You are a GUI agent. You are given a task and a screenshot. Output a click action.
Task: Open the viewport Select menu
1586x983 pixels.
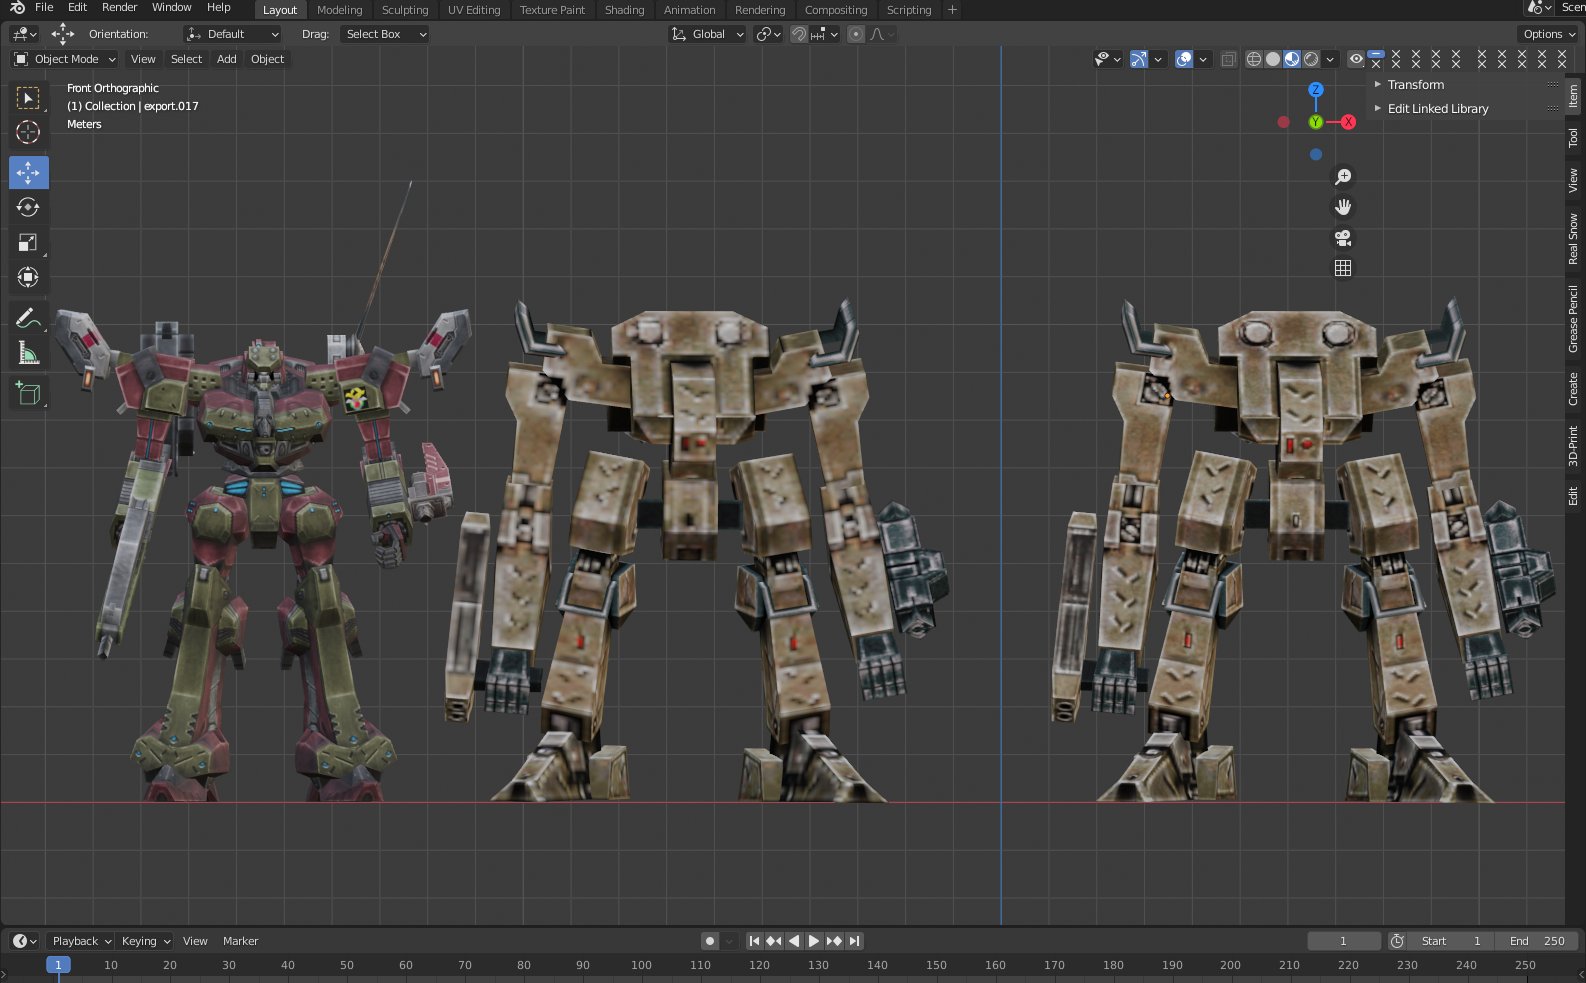pyautogui.click(x=186, y=59)
